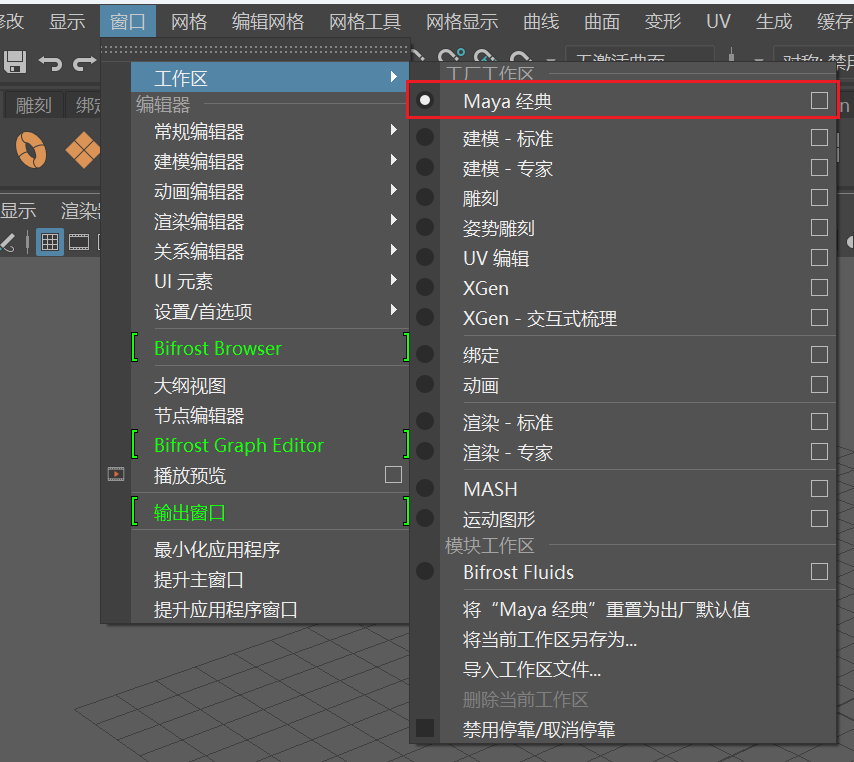Open the viewport 显示 panel menu
The width and height of the screenshot is (854, 762).
tap(19, 210)
